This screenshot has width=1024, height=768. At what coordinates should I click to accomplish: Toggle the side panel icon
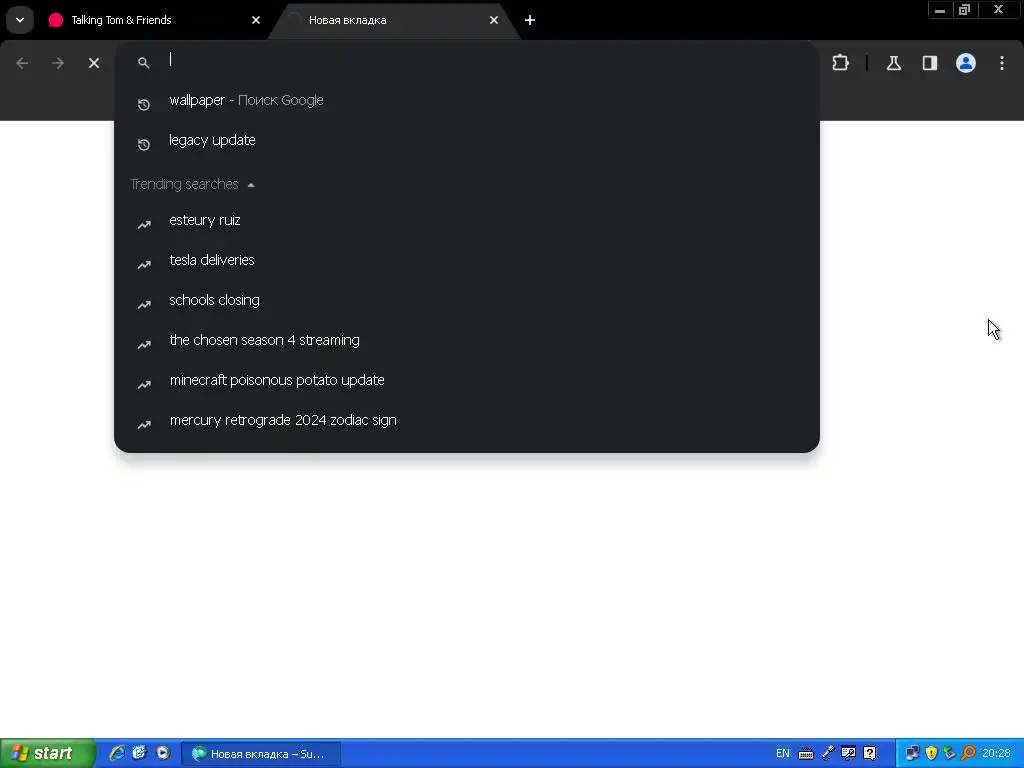[x=930, y=63]
